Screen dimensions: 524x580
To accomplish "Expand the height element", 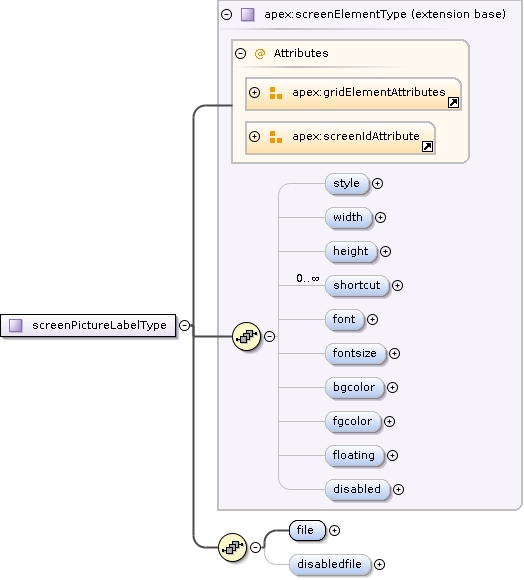I will tap(386, 252).
